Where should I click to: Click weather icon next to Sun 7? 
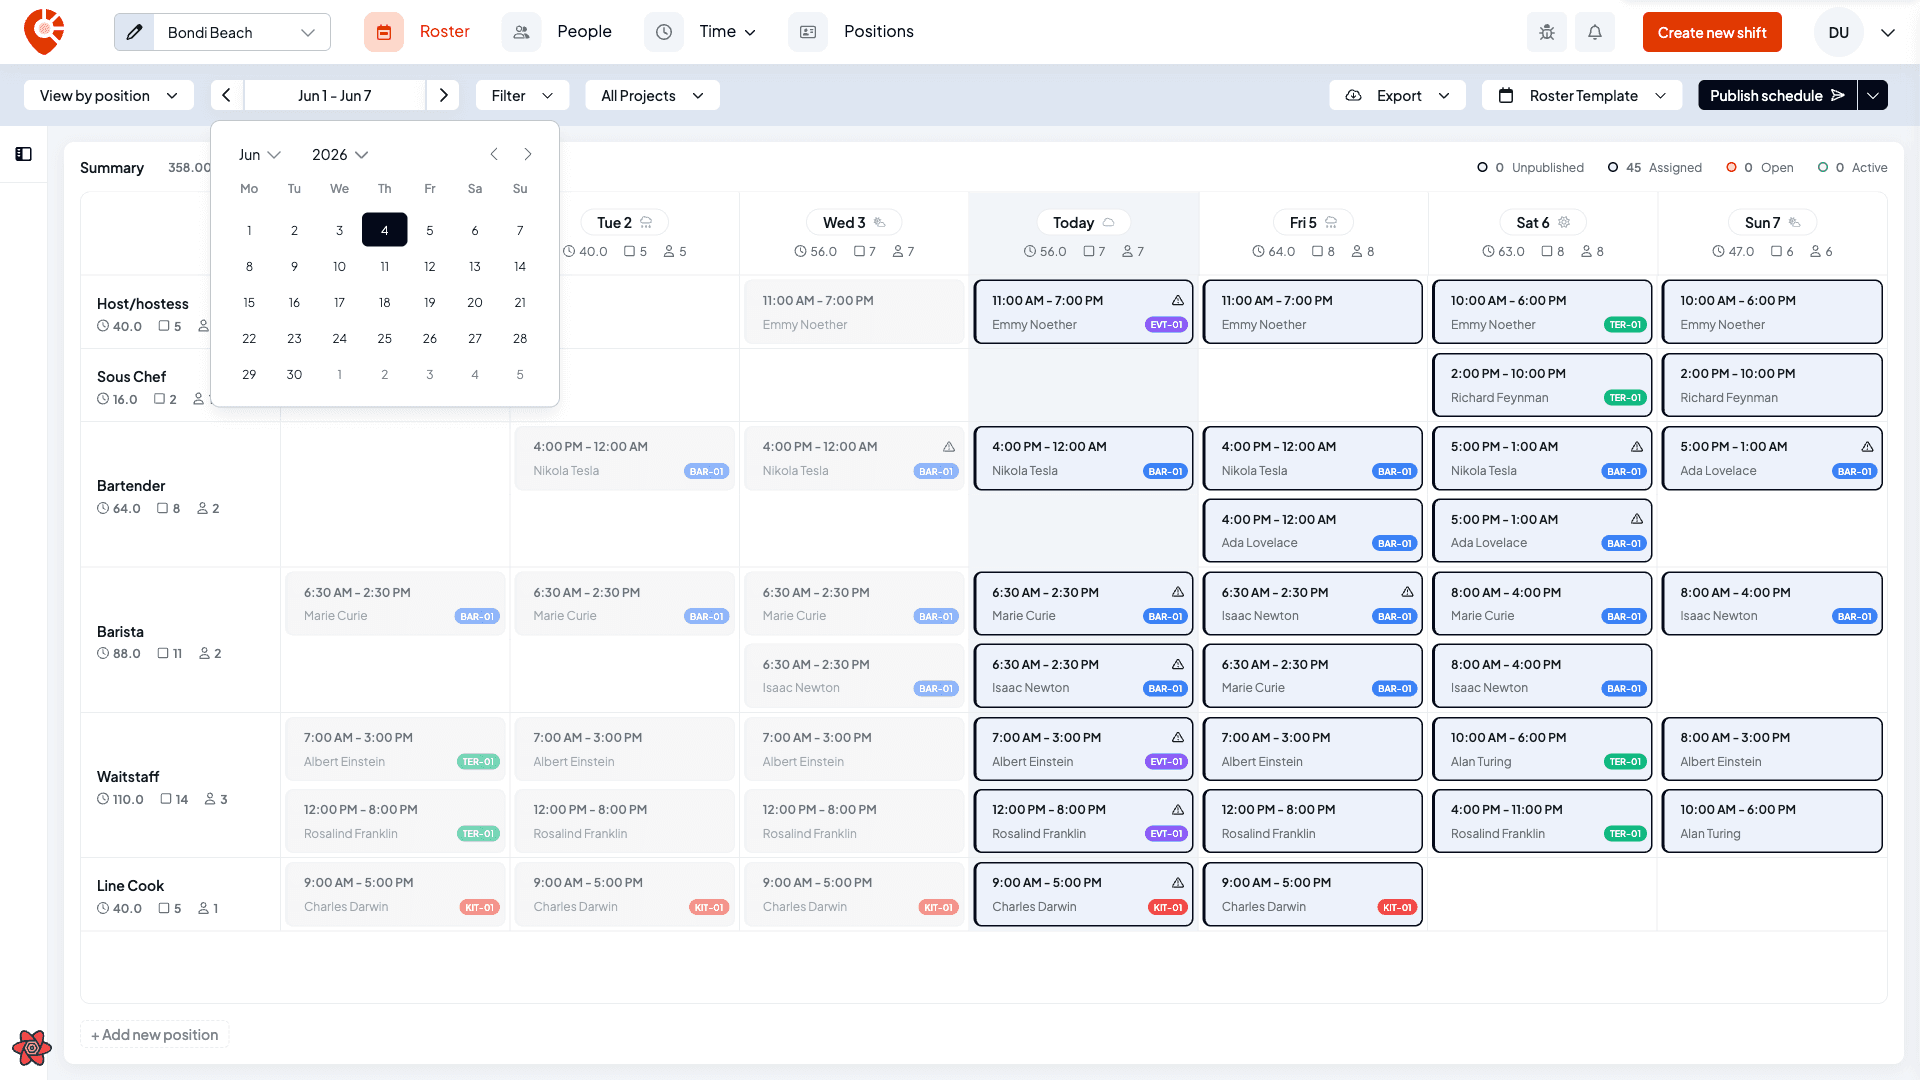pos(1794,222)
